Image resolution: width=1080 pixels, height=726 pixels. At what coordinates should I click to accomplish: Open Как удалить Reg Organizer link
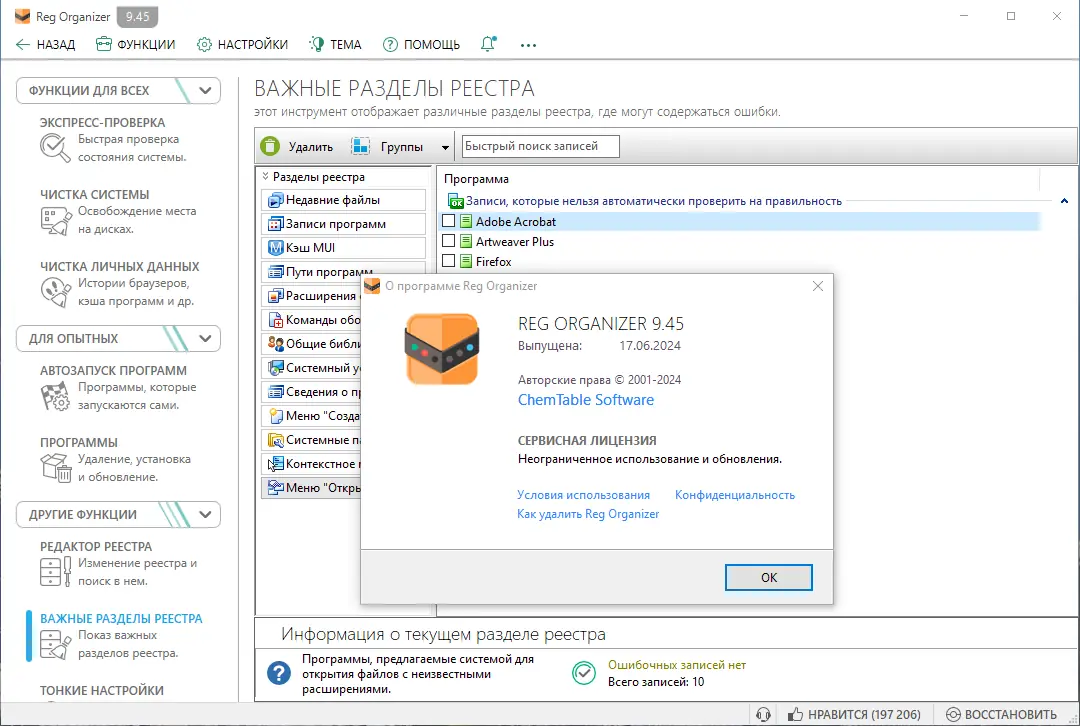(588, 514)
